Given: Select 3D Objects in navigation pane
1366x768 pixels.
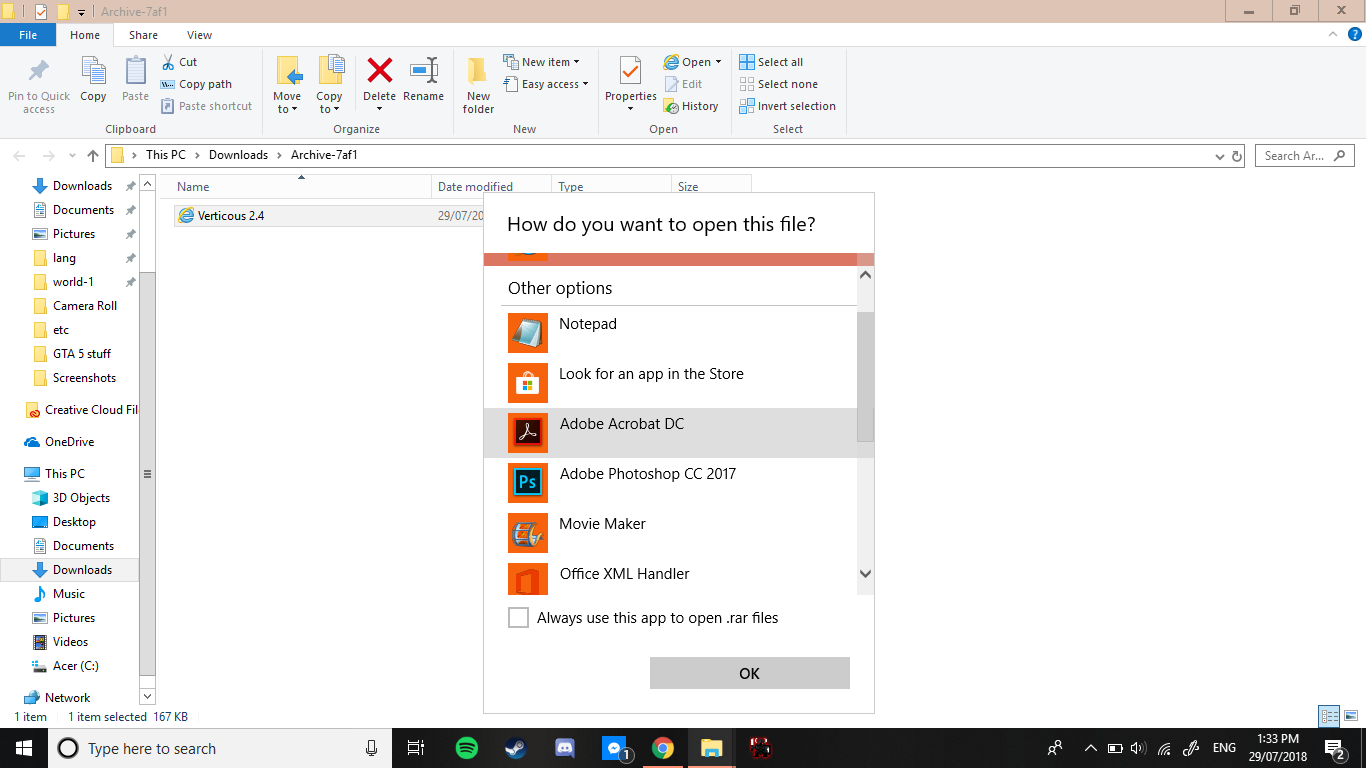Looking at the screenshot, I should [x=81, y=498].
